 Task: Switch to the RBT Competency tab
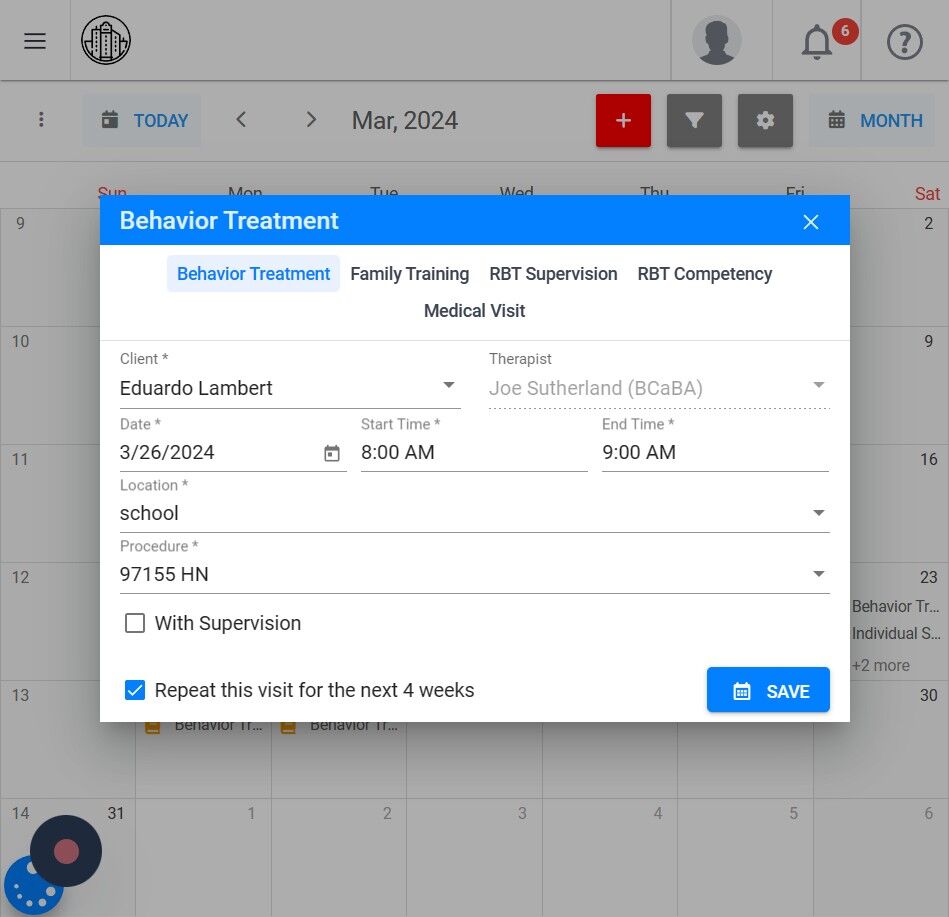[704, 274]
